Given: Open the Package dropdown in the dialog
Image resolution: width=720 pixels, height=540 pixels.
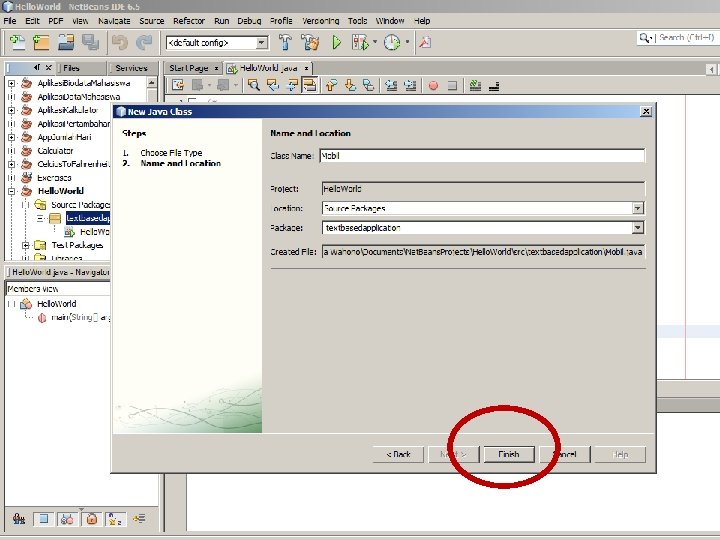Looking at the screenshot, I should point(637,228).
